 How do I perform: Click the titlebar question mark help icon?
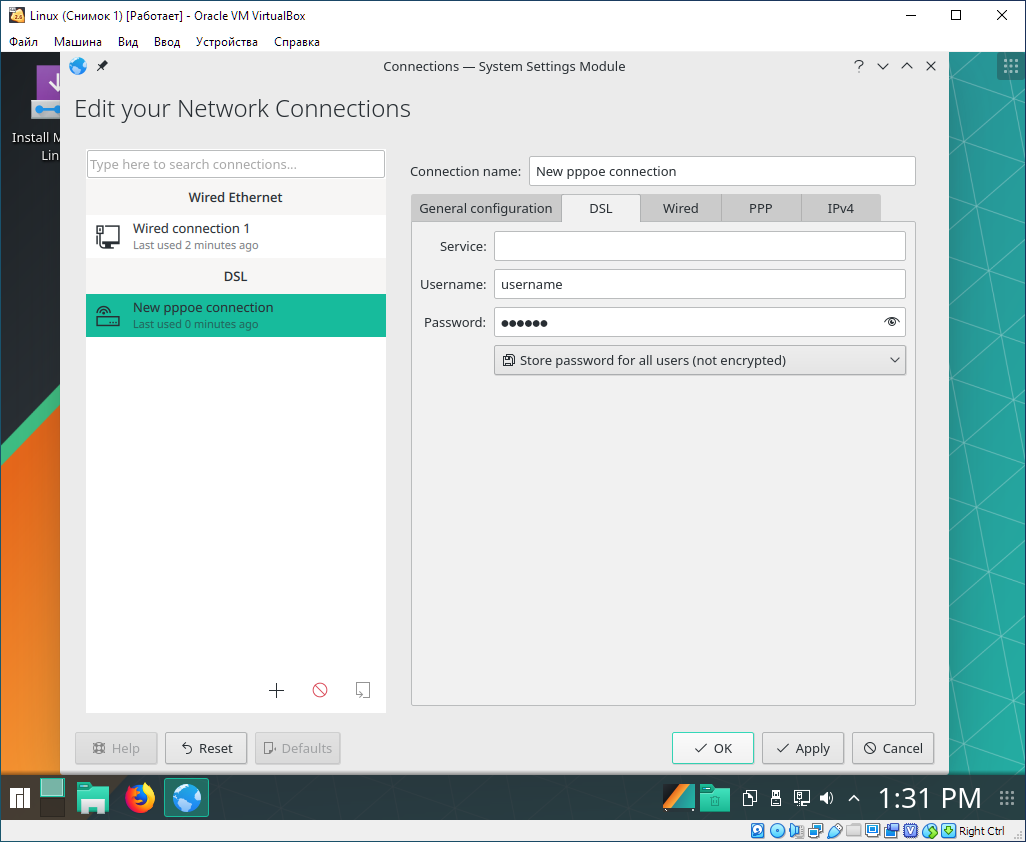click(x=858, y=66)
